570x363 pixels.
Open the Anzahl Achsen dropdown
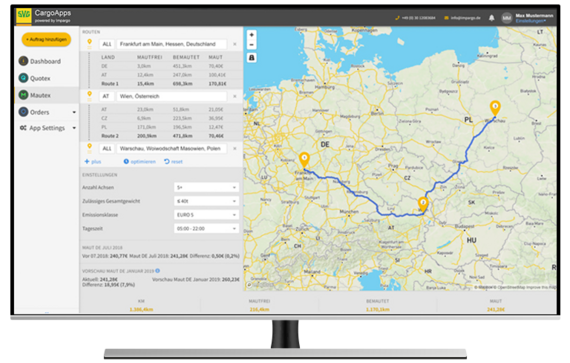click(206, 187)
